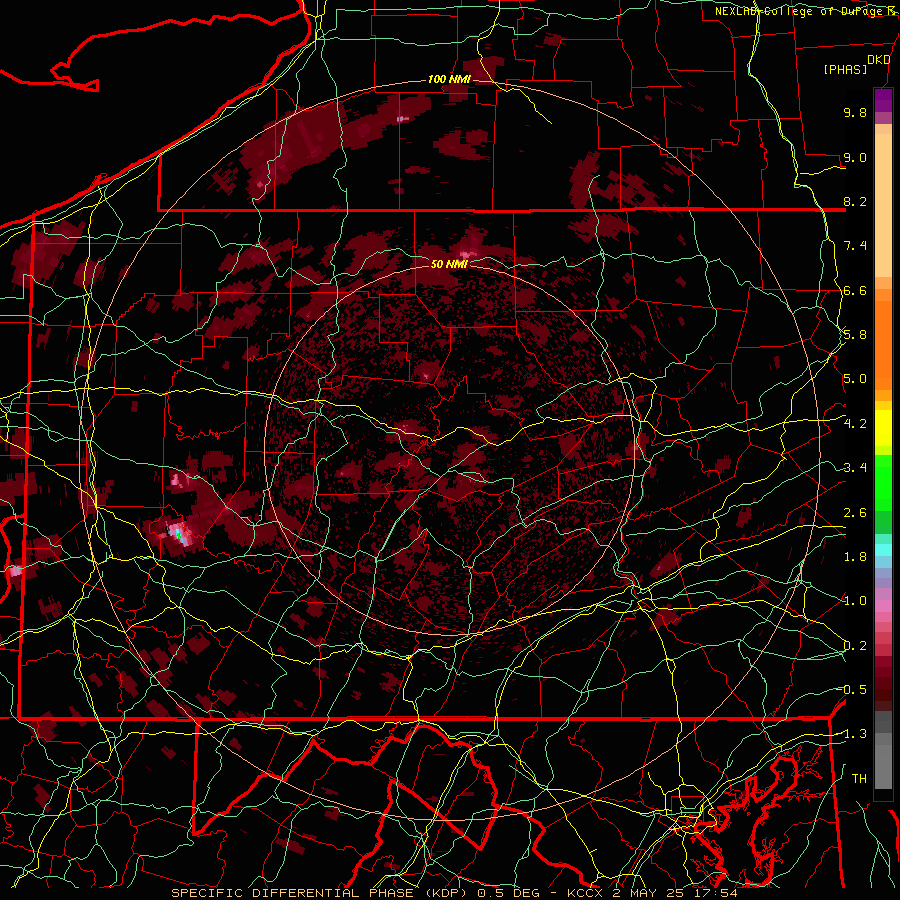Click the purple top segment of the color bar

[883, 100]
